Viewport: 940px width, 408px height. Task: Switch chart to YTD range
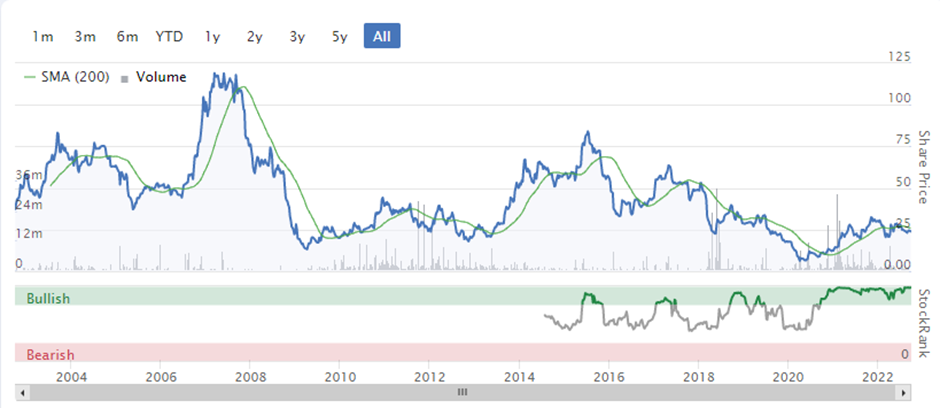[169, 37]
